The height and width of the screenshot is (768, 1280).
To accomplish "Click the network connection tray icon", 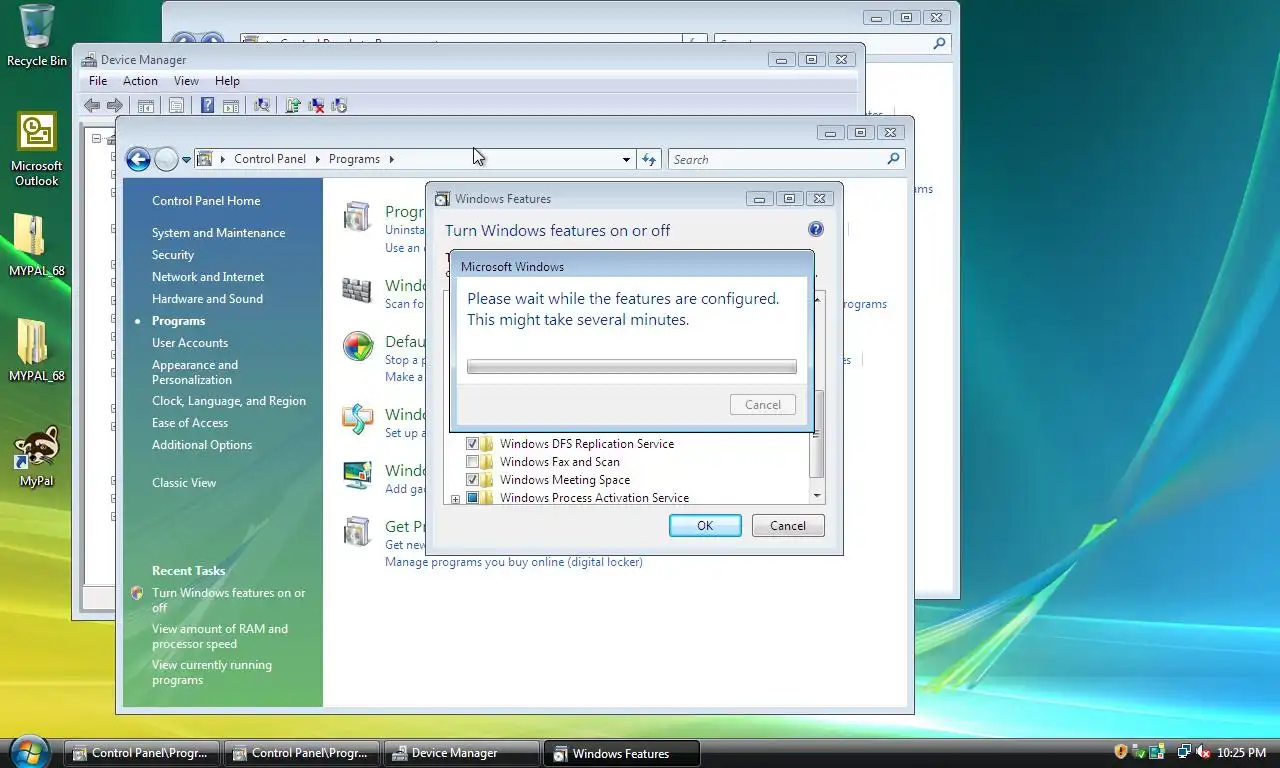I will click(1184, 752).
